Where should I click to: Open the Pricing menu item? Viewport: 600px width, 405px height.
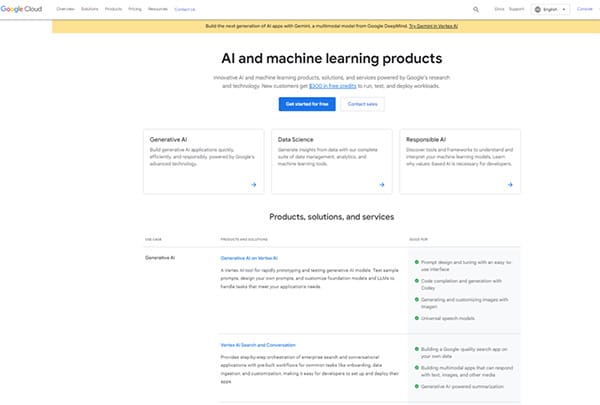coord(135,9)
